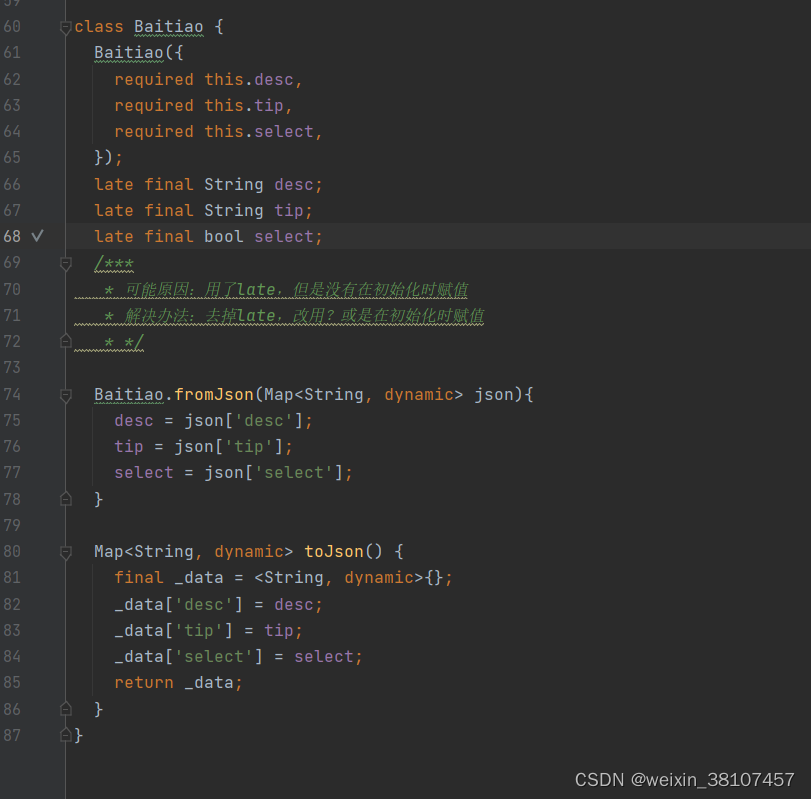
Task: Click the 'required' keyword on line 62
Action: tap(154, 80)
